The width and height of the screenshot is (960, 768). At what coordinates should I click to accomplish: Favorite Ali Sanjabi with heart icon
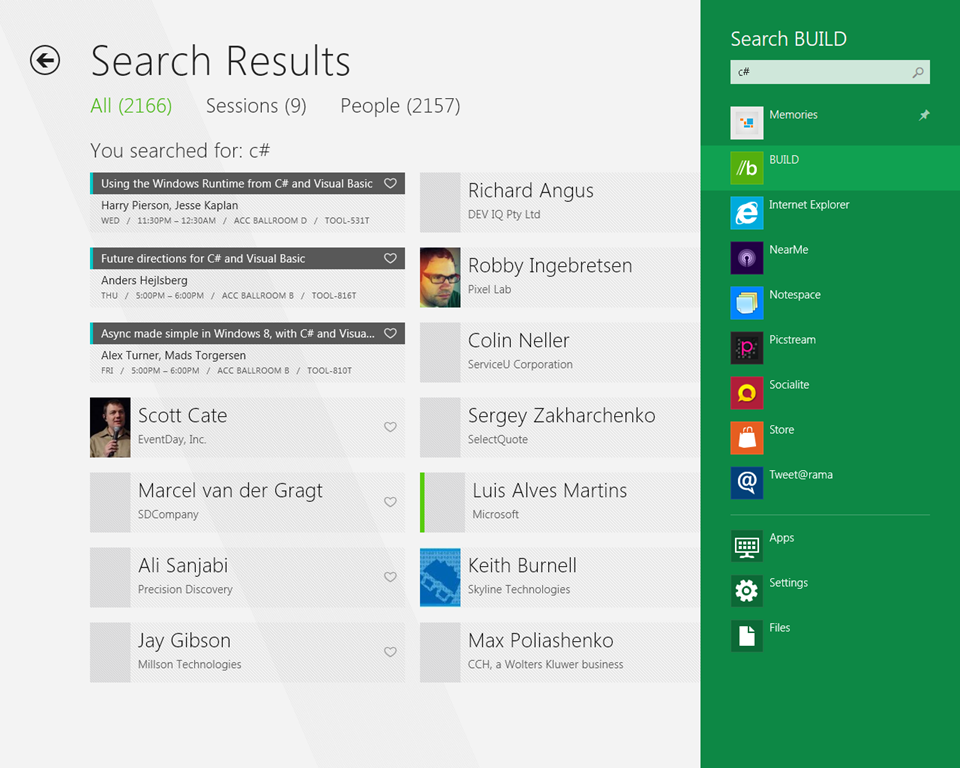390,577
